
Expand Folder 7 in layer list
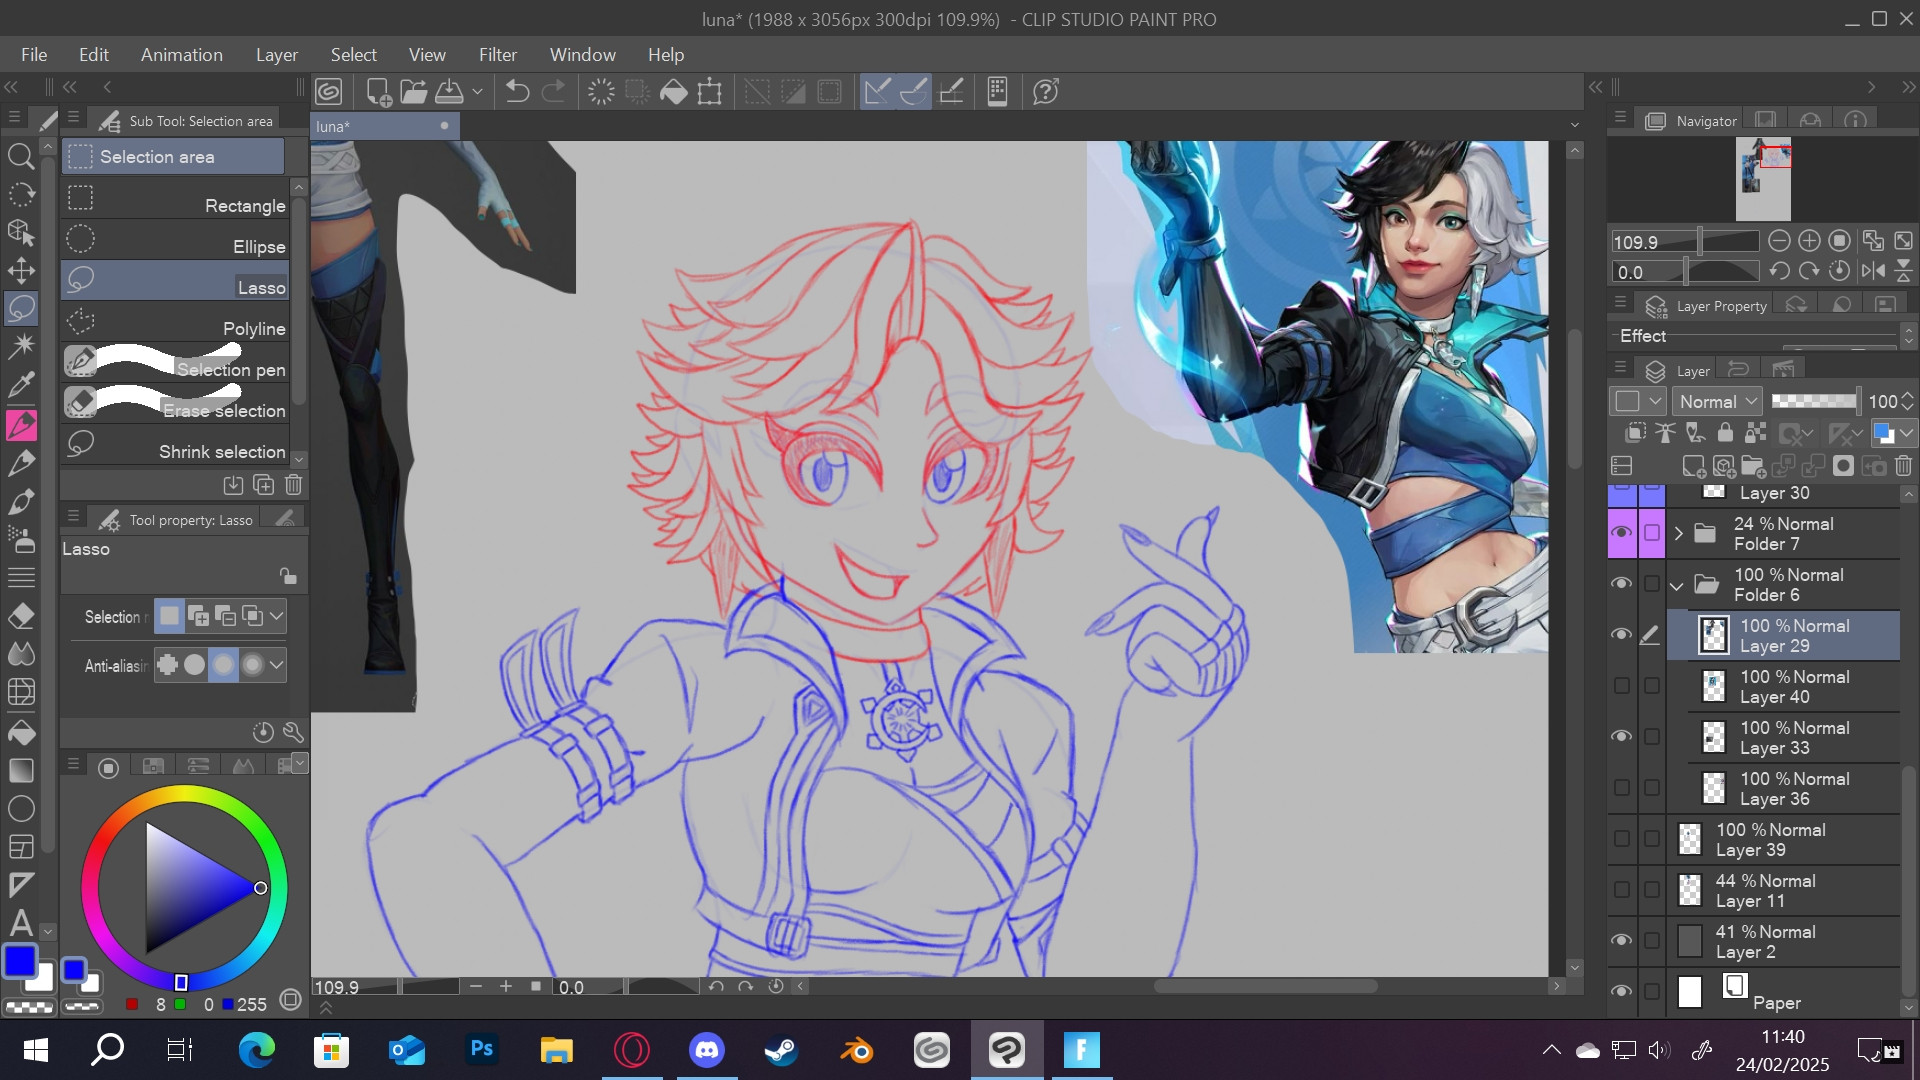1679,533
